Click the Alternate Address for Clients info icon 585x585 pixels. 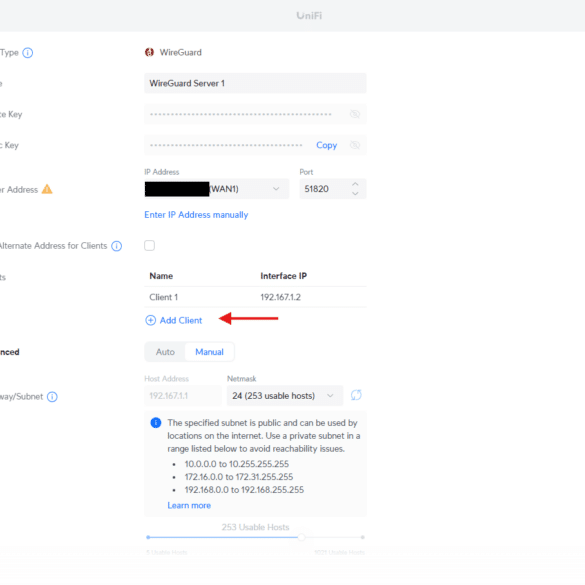[x=117, y=246]
